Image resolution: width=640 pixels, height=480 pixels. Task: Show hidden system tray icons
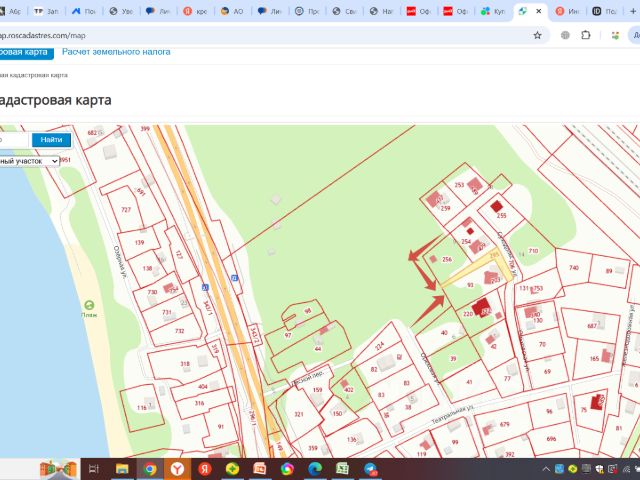tap(546, 469)
